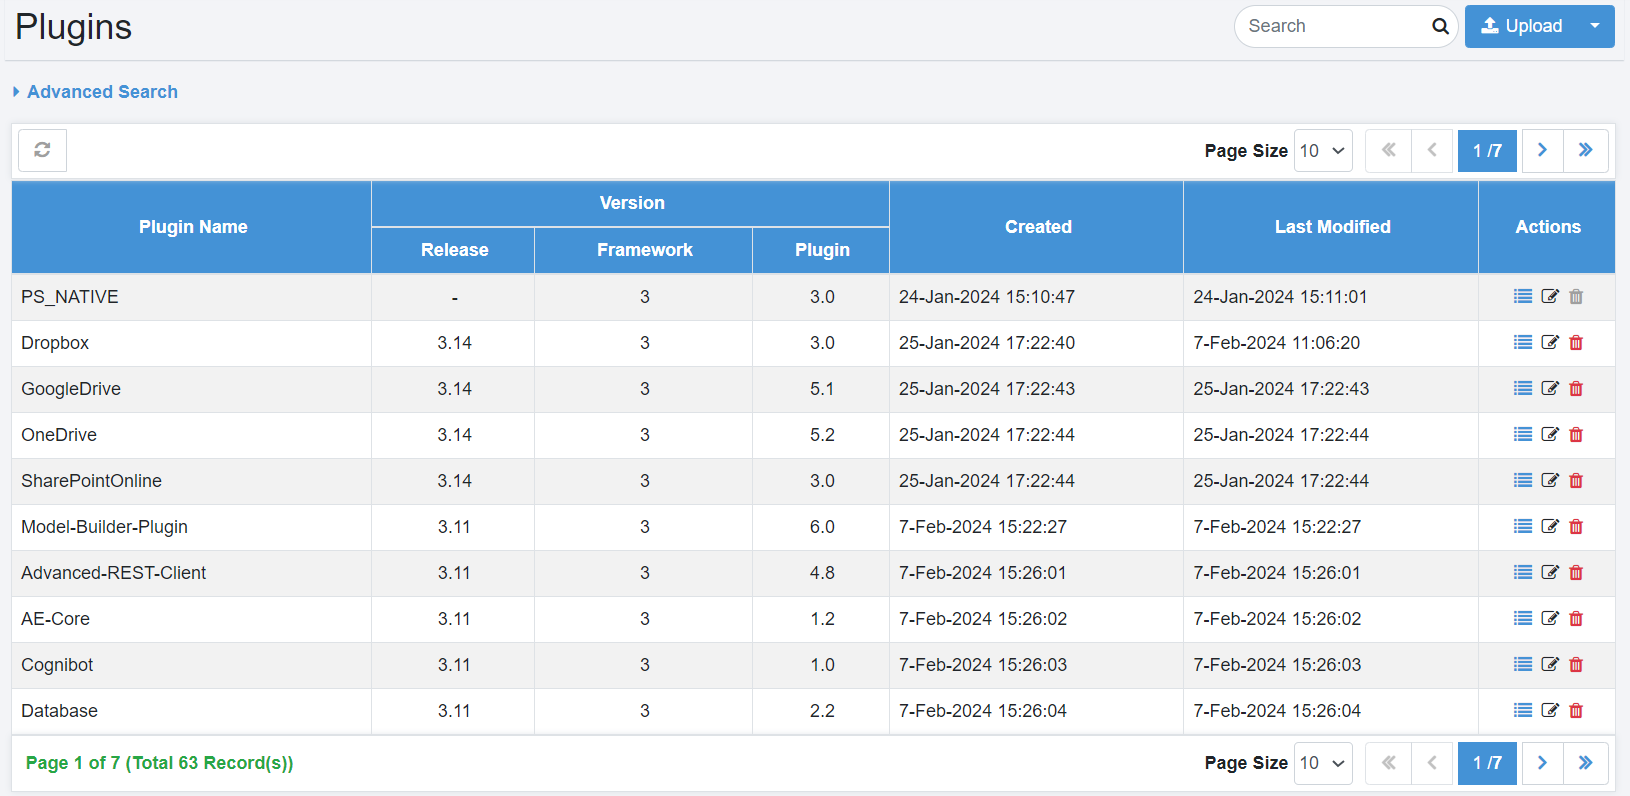Click the refresh icon above the table
Screen dimensions: 1630x796
(x=42, y=150)
